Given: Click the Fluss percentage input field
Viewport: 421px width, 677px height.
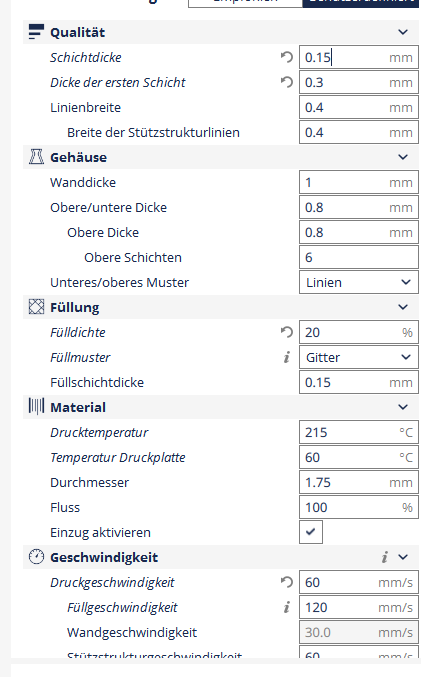Looking at the screenshot, I should 359,507.
